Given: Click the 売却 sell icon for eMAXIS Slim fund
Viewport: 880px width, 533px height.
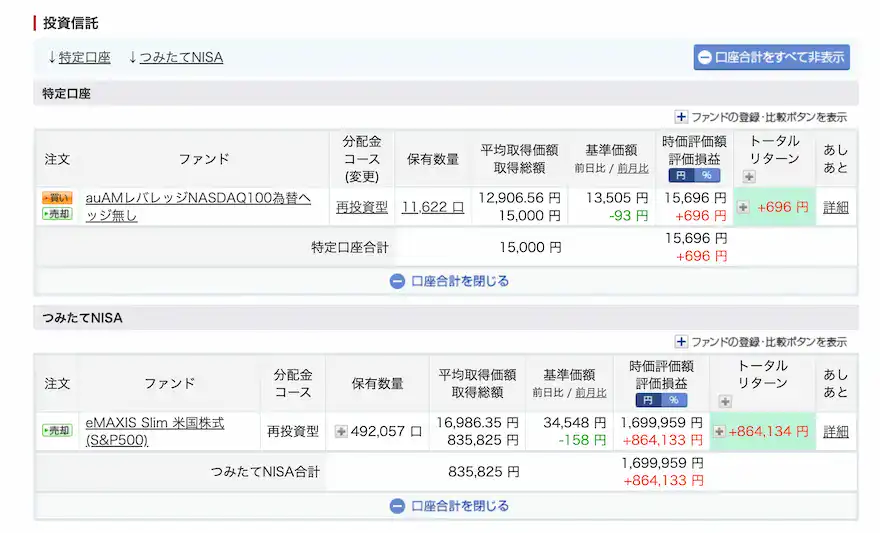Looking at the screenshot, I should tap(57, 431).
